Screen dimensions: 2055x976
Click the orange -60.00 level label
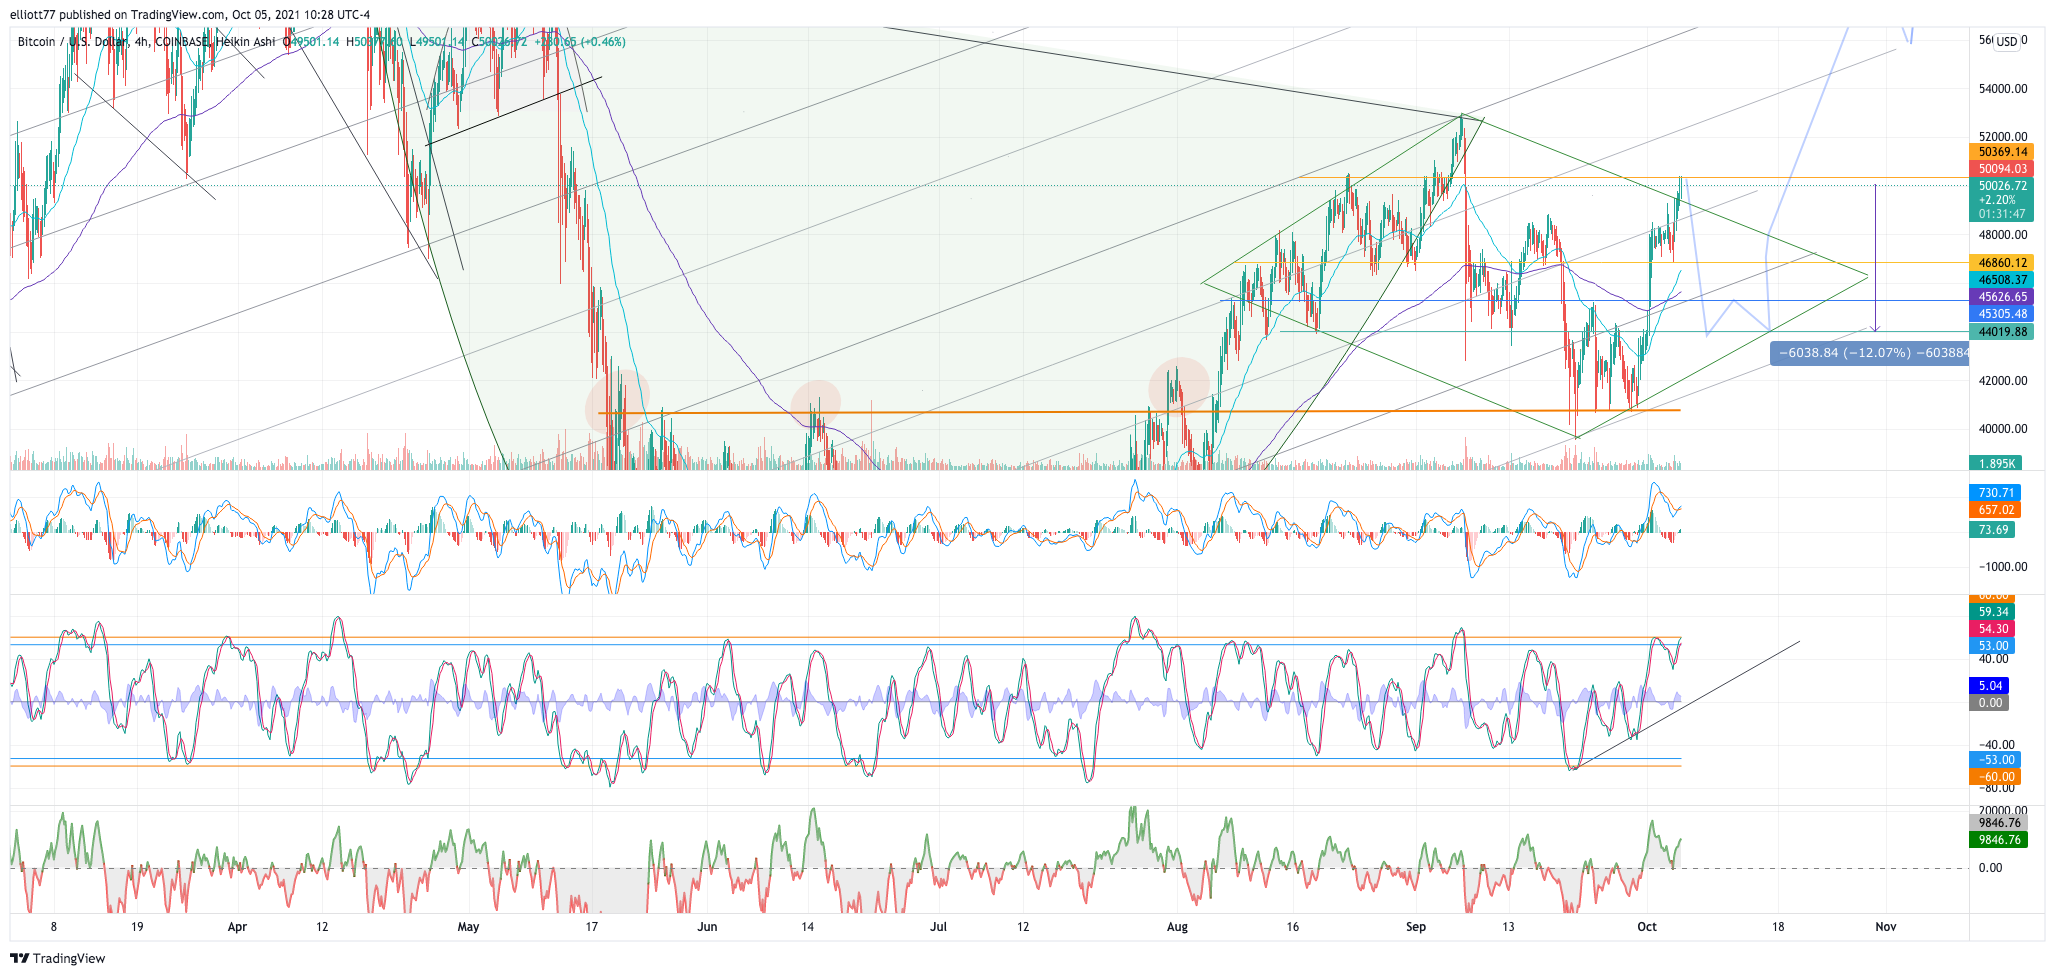[x=1995, y=777]
